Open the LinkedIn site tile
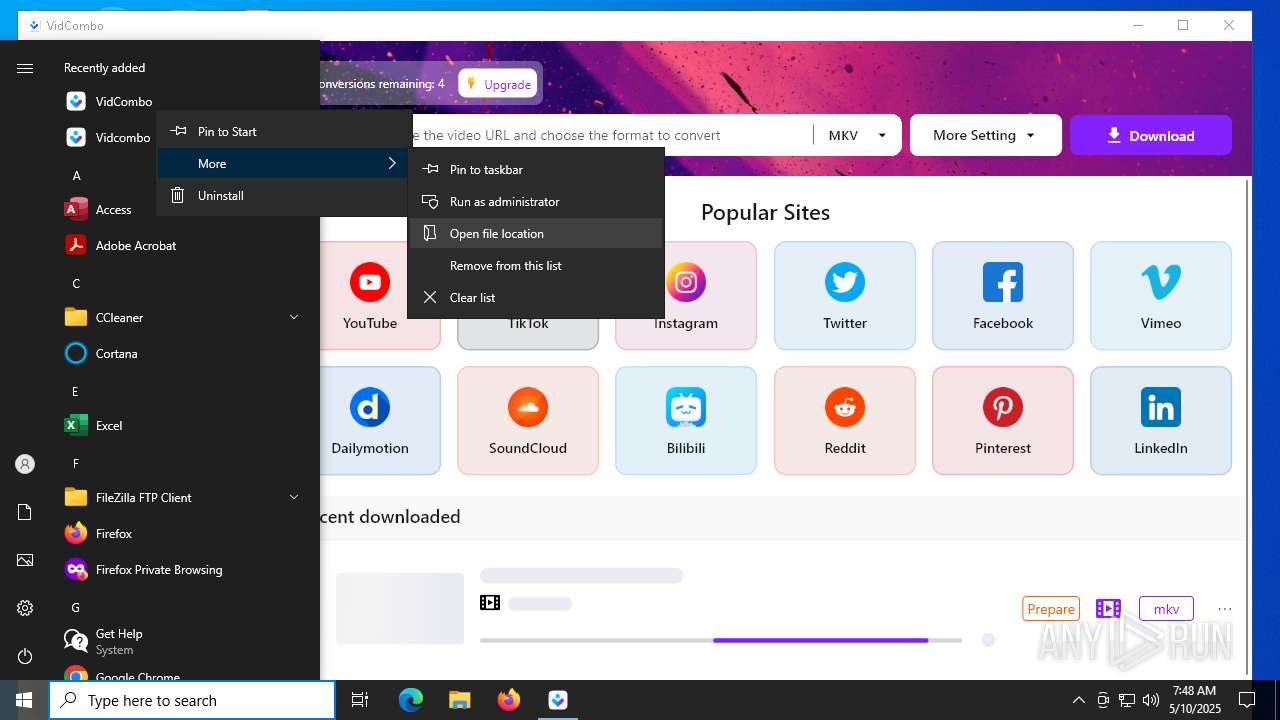The height and width of the screenshot is (720, 1280). click(1161, 420)
